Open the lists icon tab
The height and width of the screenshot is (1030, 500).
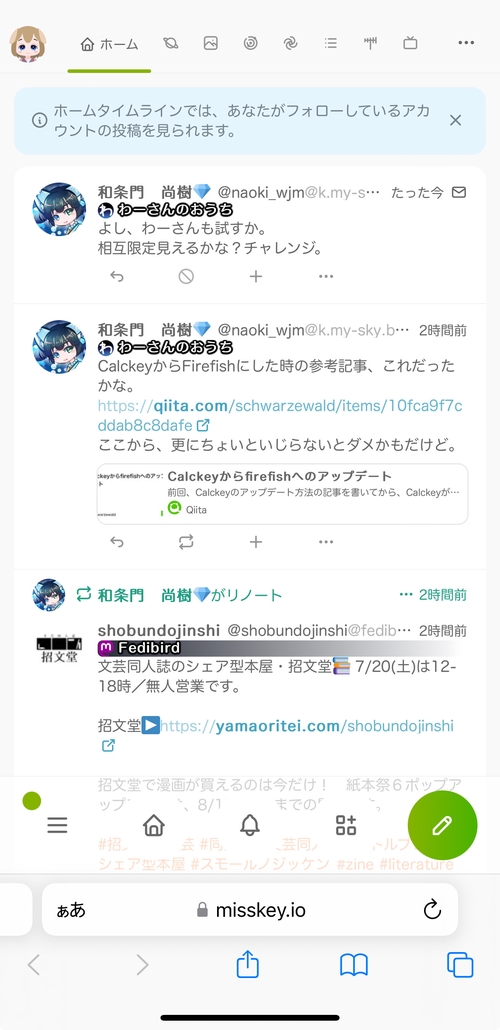330,44
